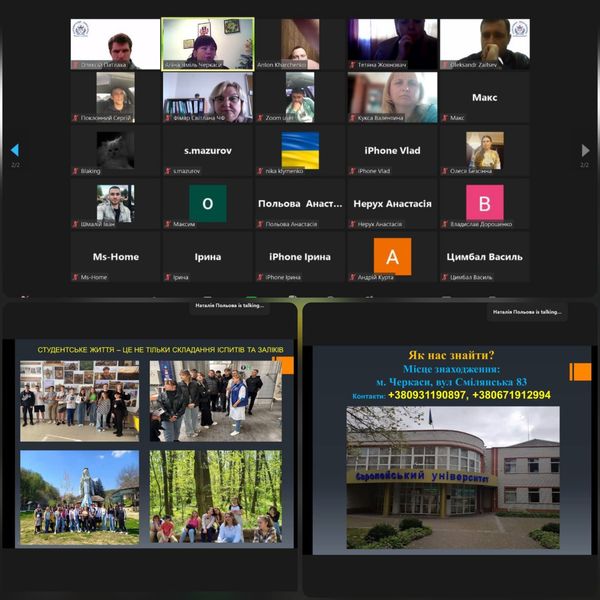Click the green O avatar of Максим
The height and width of the screenshot is (600, 600).
[208, 203]
